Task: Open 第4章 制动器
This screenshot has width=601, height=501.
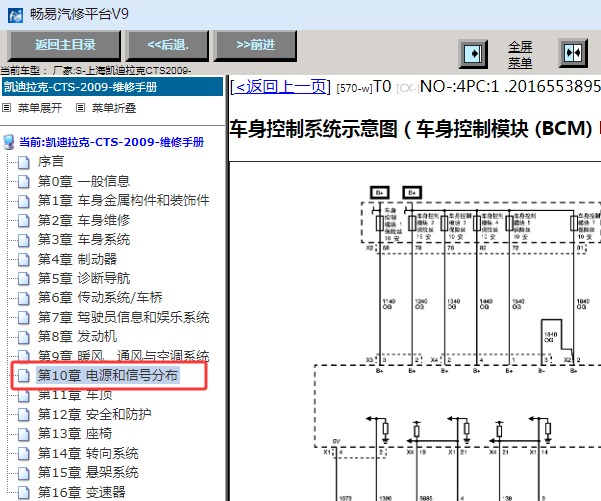Action: click(77, 259)
